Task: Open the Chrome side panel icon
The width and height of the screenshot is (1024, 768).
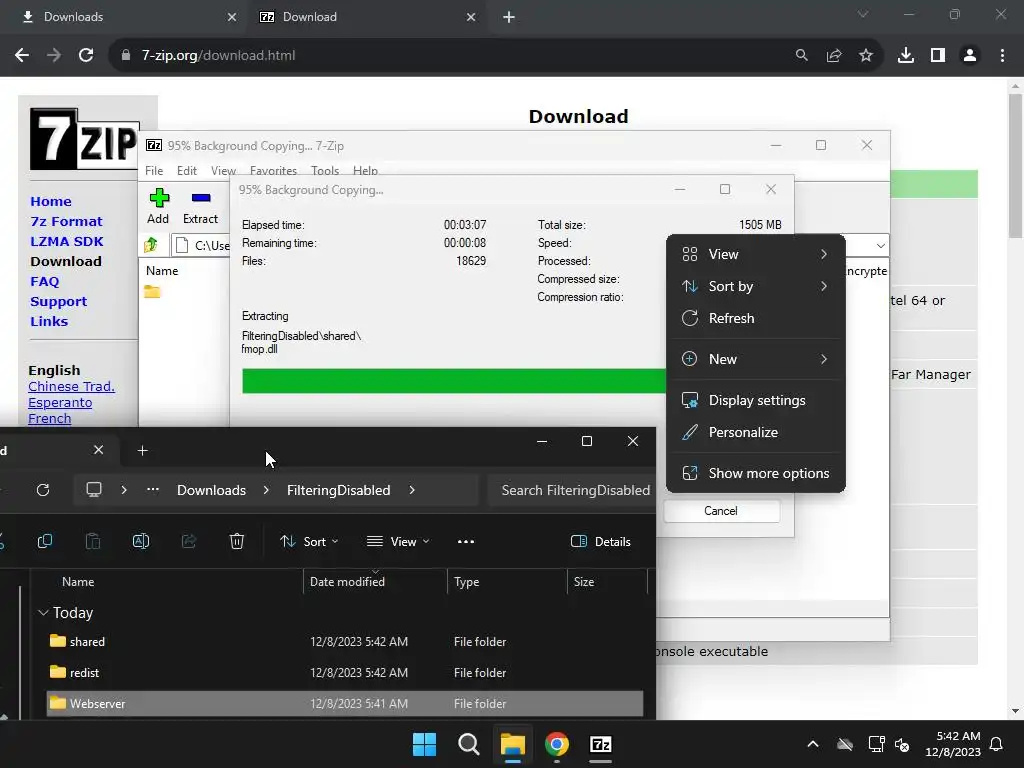Action: coord(938,56)
